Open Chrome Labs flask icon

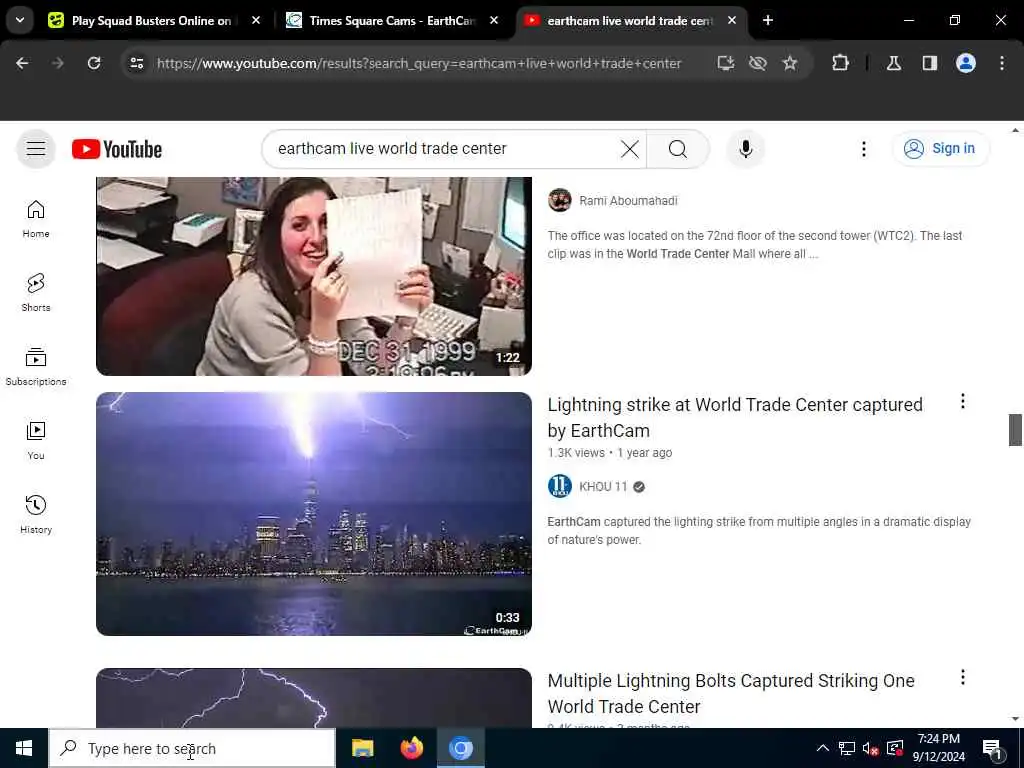894,63
